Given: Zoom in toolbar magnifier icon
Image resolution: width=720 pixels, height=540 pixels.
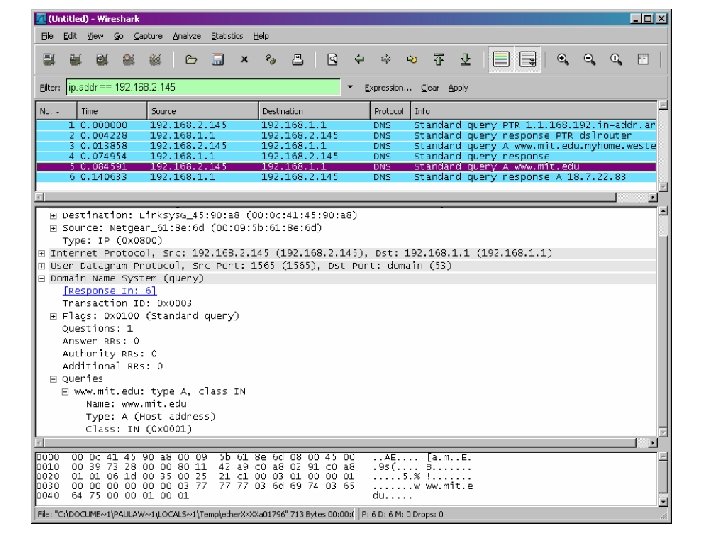Looking at the screenshot, I should point(563,60).
